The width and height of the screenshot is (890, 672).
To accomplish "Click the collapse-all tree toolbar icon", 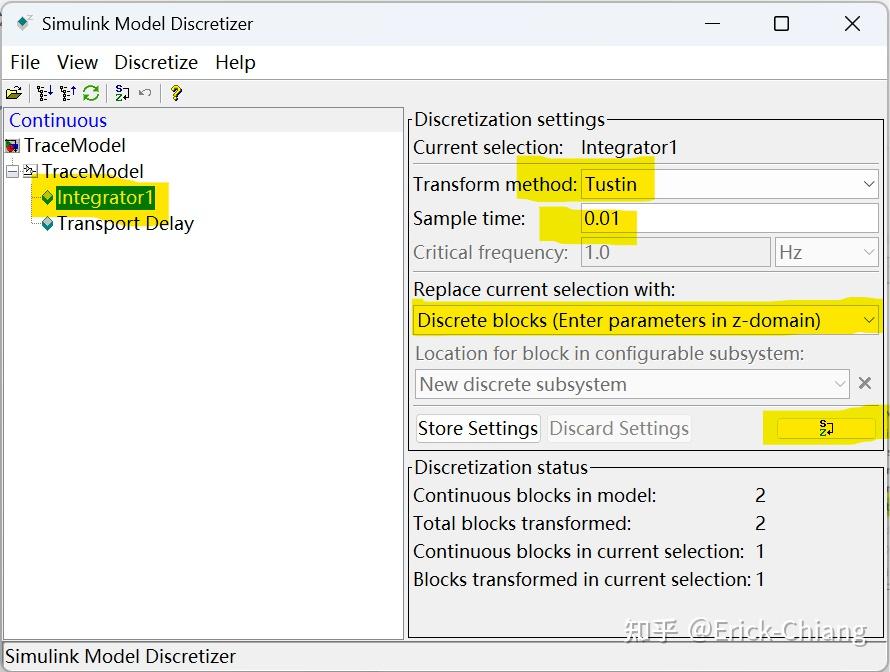I will [67, 93].
